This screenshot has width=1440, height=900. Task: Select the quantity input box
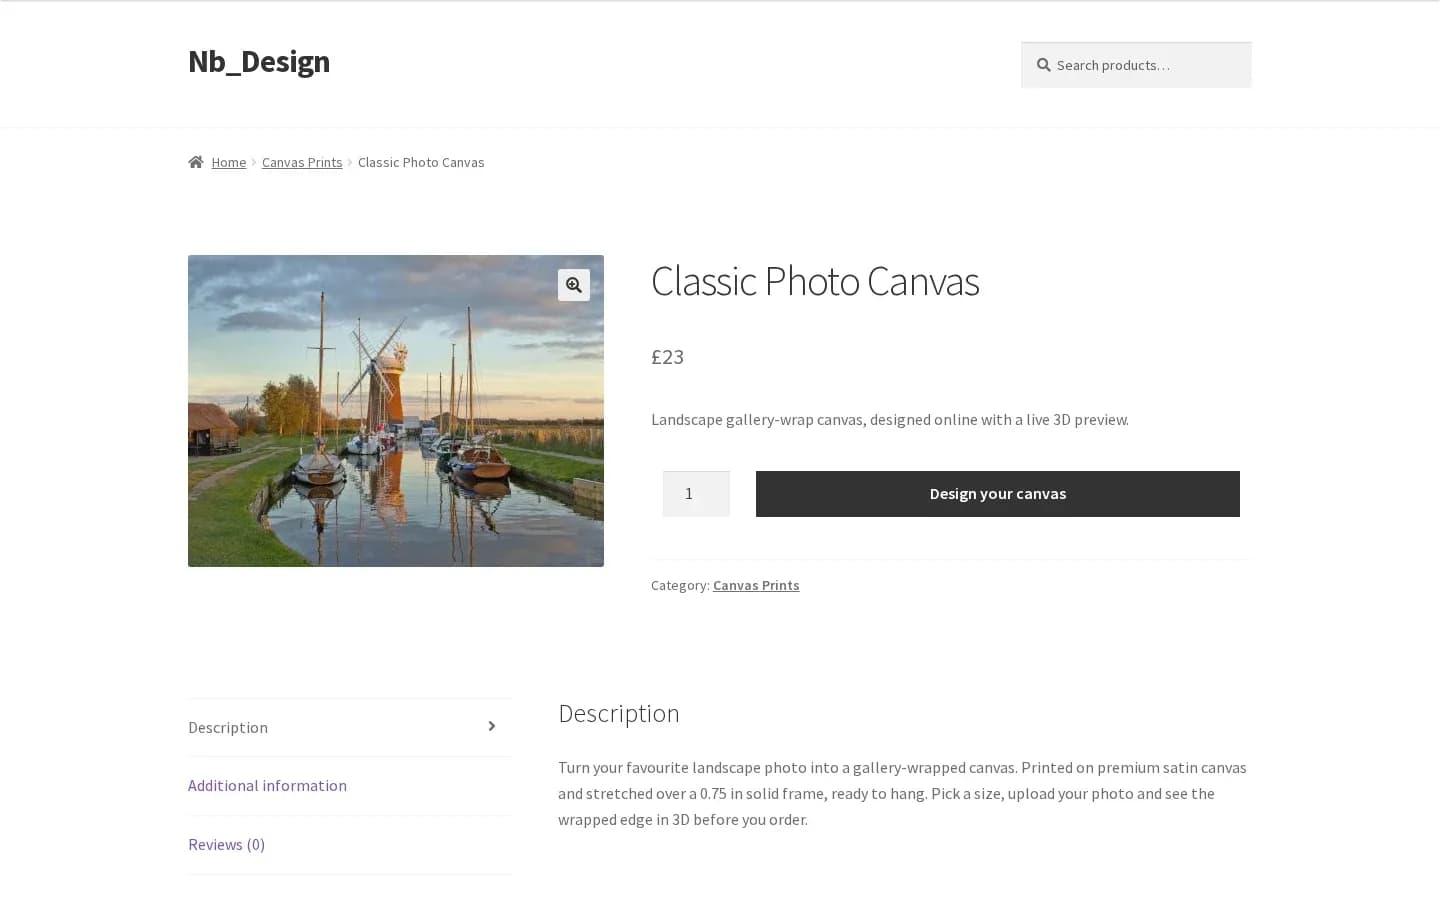point(696,494)
